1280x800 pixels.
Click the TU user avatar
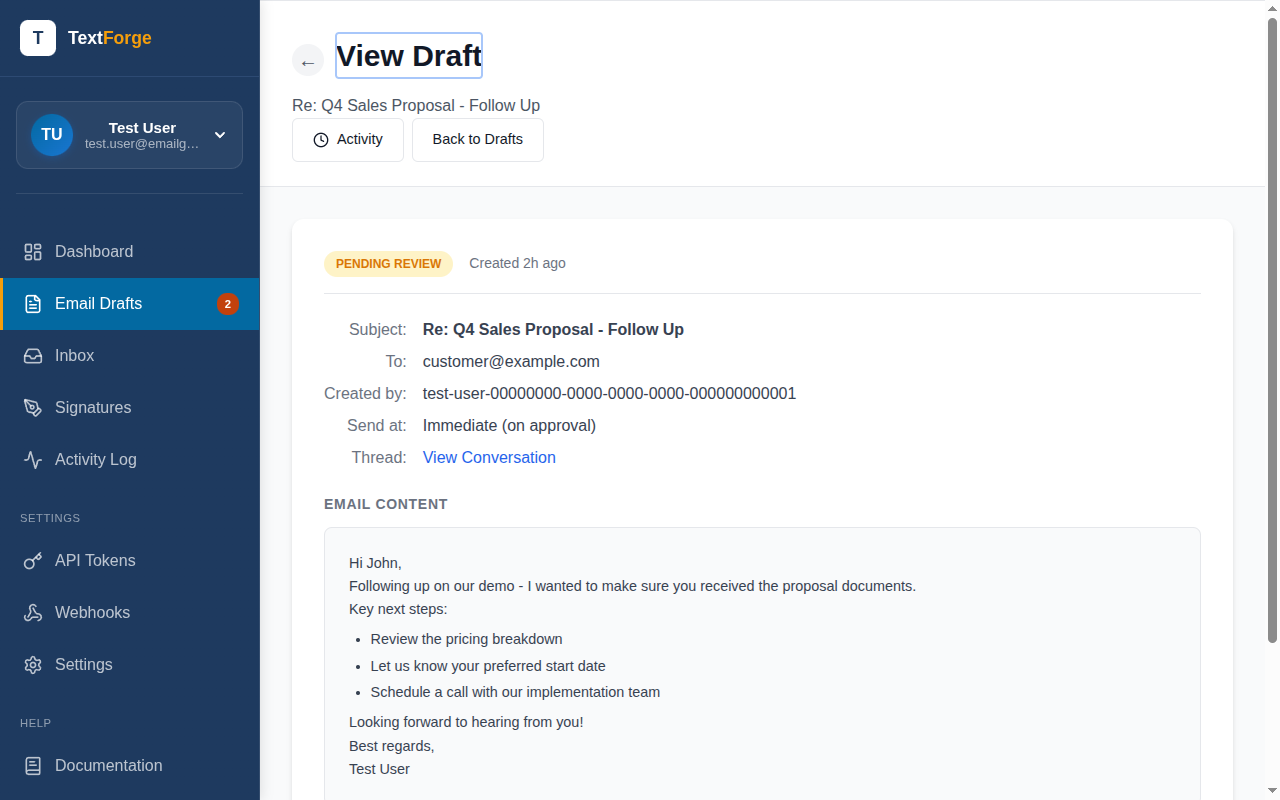pyautogui.click(x=52, y=135)
